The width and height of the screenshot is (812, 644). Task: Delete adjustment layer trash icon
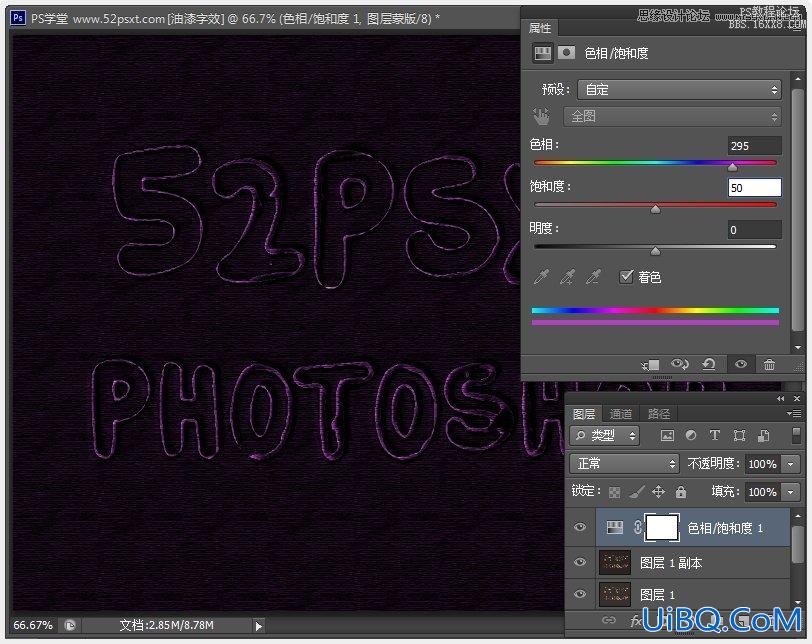coord(769,364)
